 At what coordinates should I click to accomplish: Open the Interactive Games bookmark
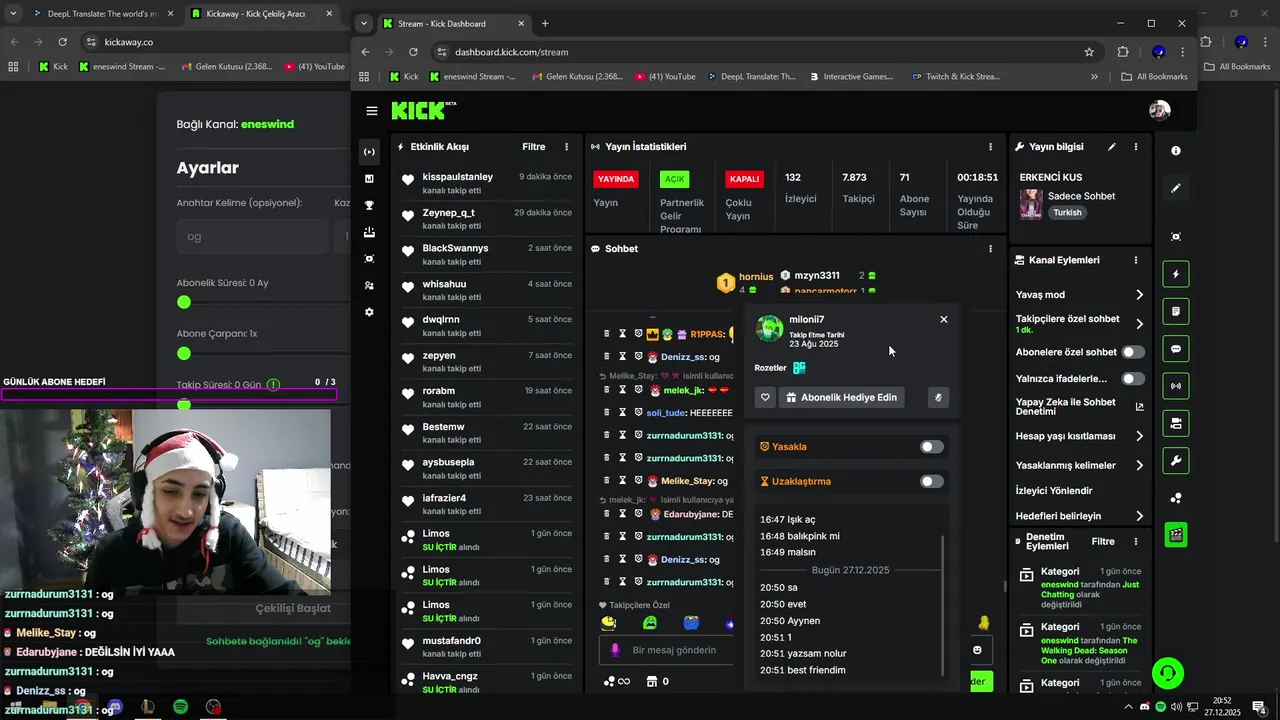pyautogui.click(x=851, y=77)
